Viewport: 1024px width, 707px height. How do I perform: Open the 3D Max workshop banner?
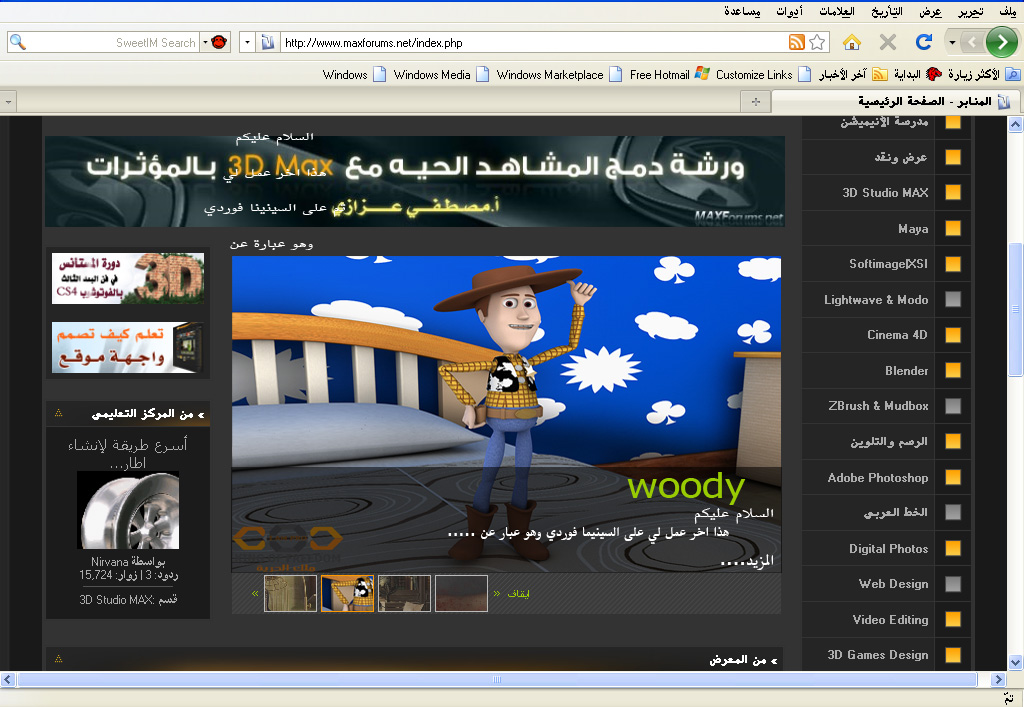point(415,181)
